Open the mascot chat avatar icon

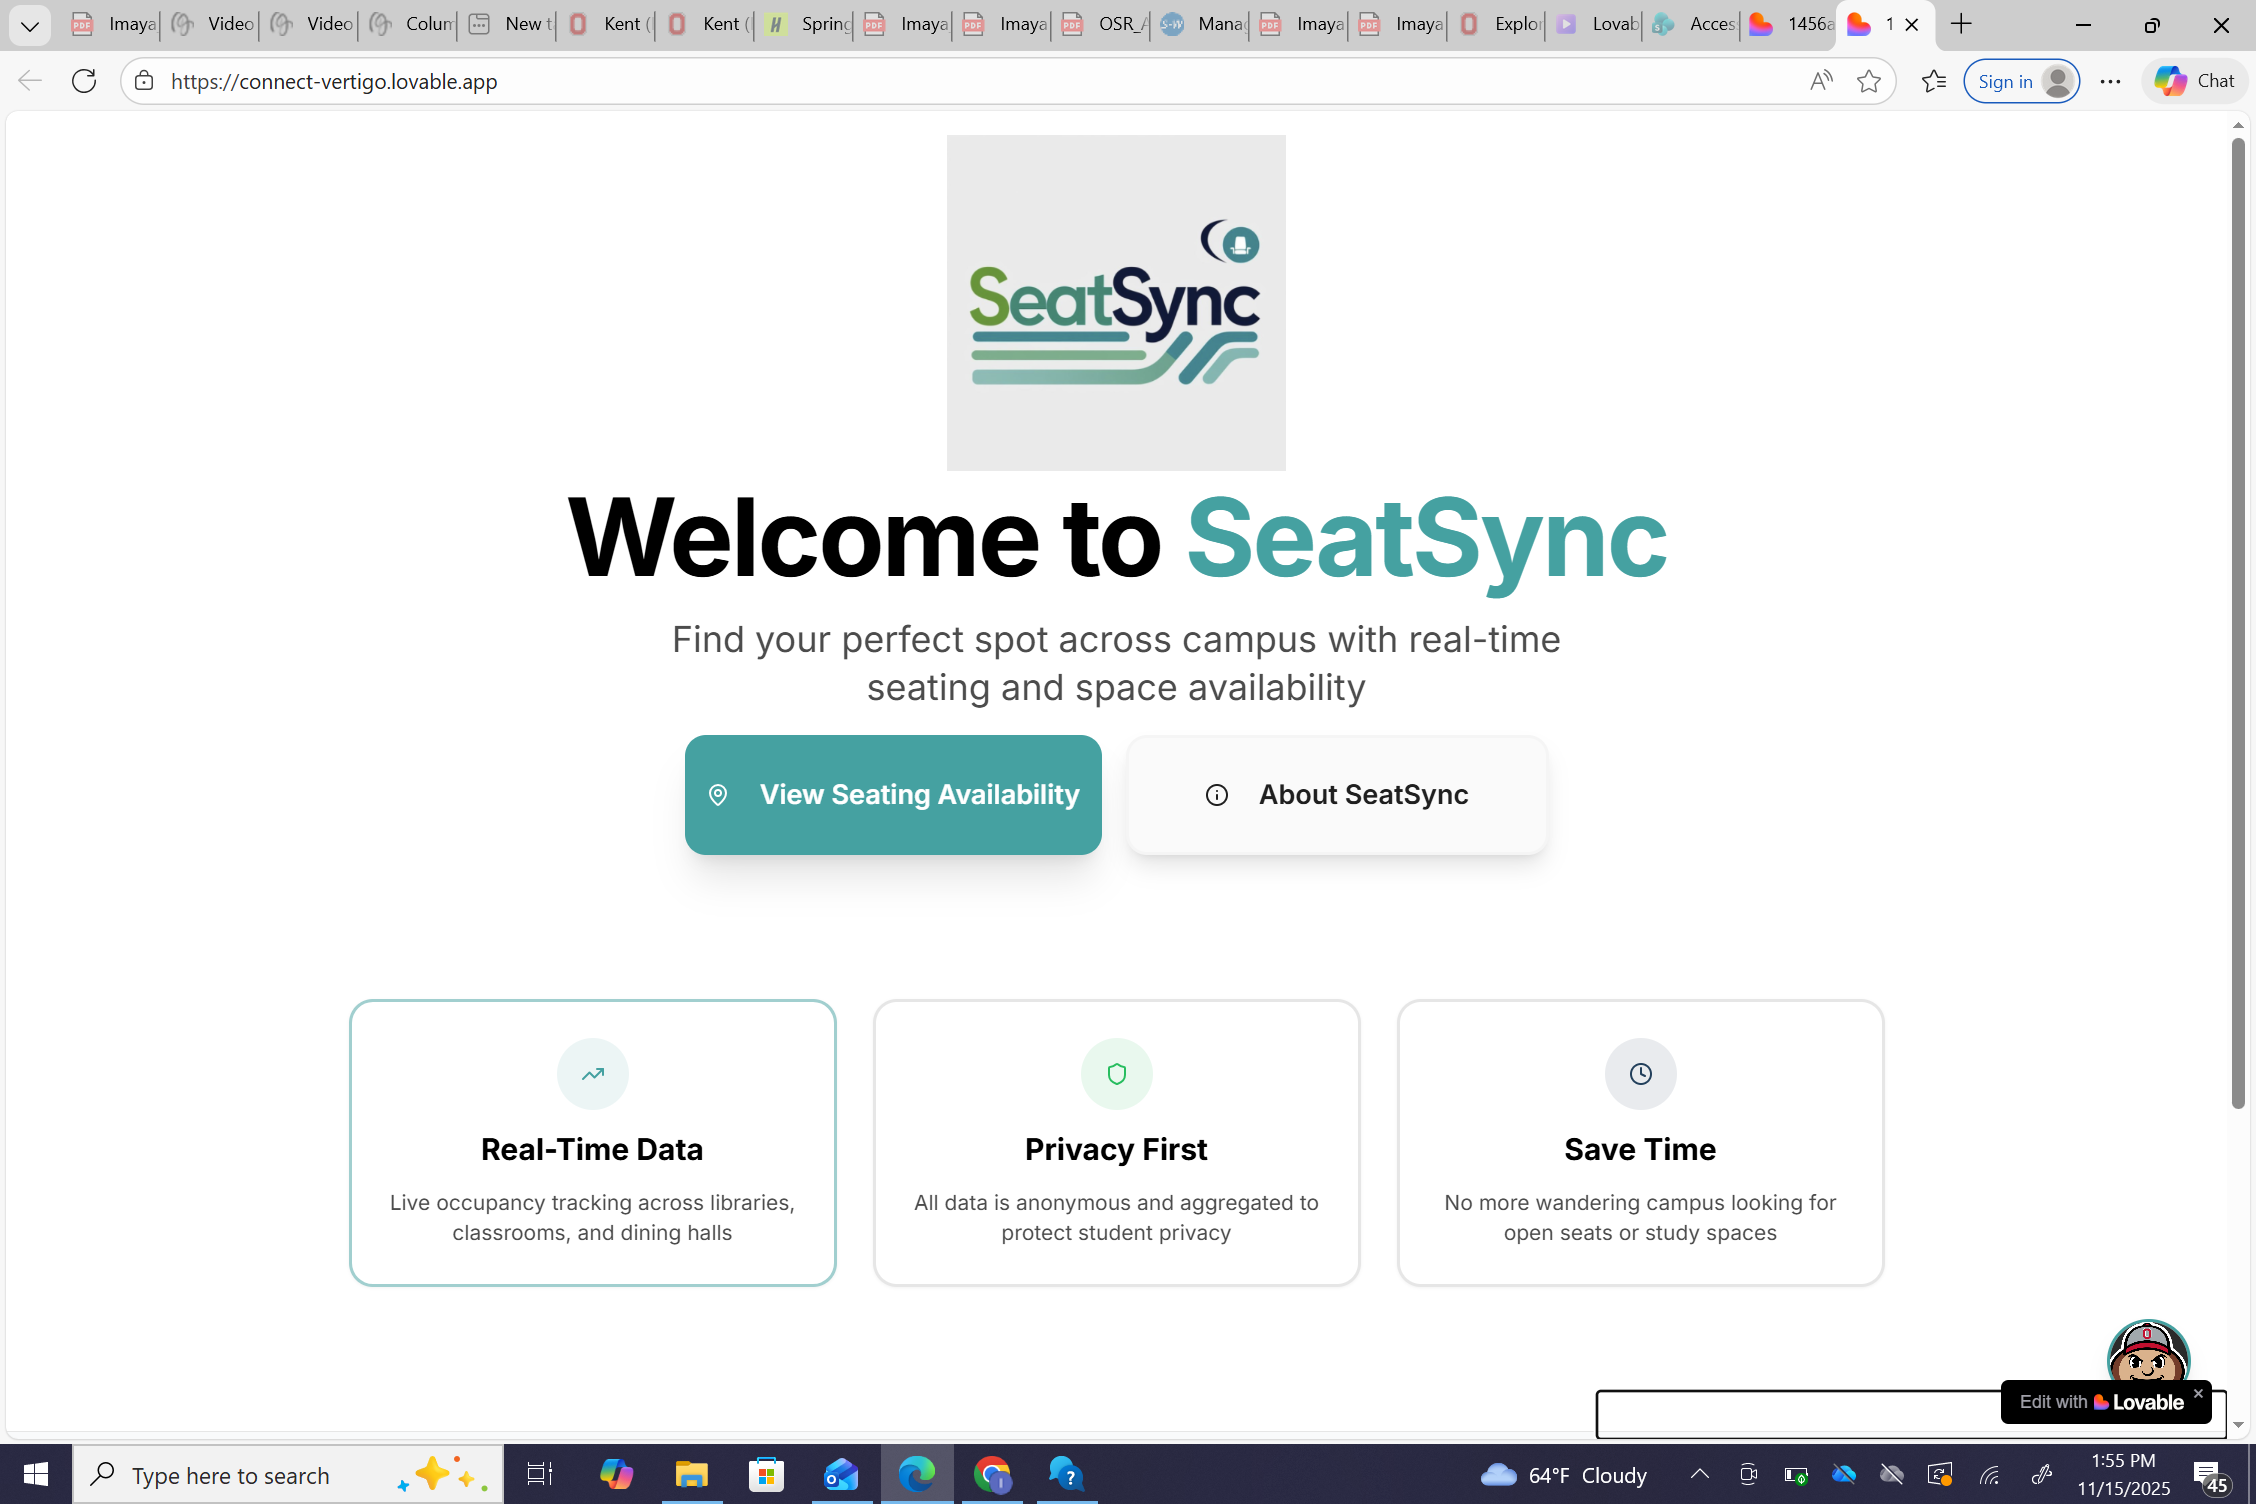2147,1352
